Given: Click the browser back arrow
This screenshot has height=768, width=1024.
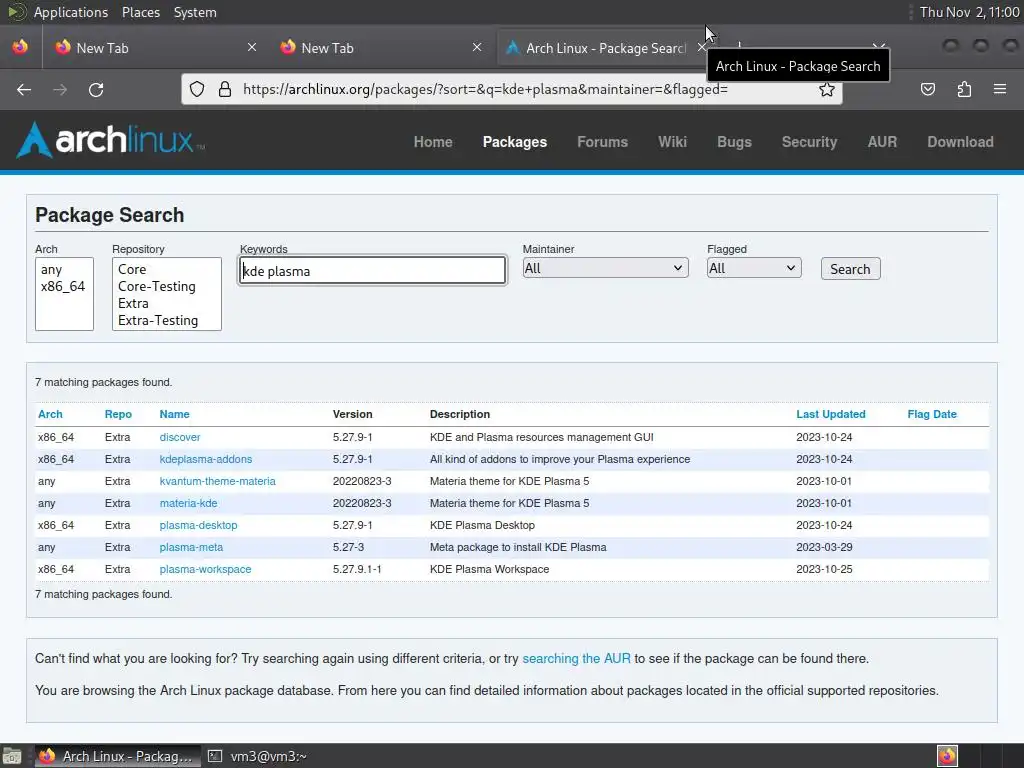Looking at the screenshot, I should [x=24, y=89].
